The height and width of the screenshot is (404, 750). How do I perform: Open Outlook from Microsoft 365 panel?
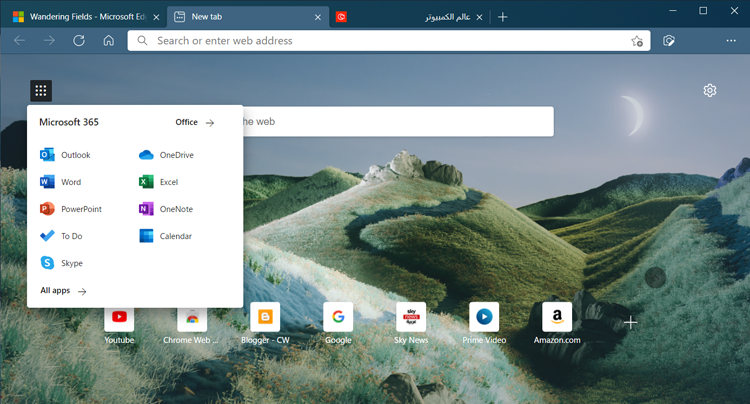click(x=65, y=155)
